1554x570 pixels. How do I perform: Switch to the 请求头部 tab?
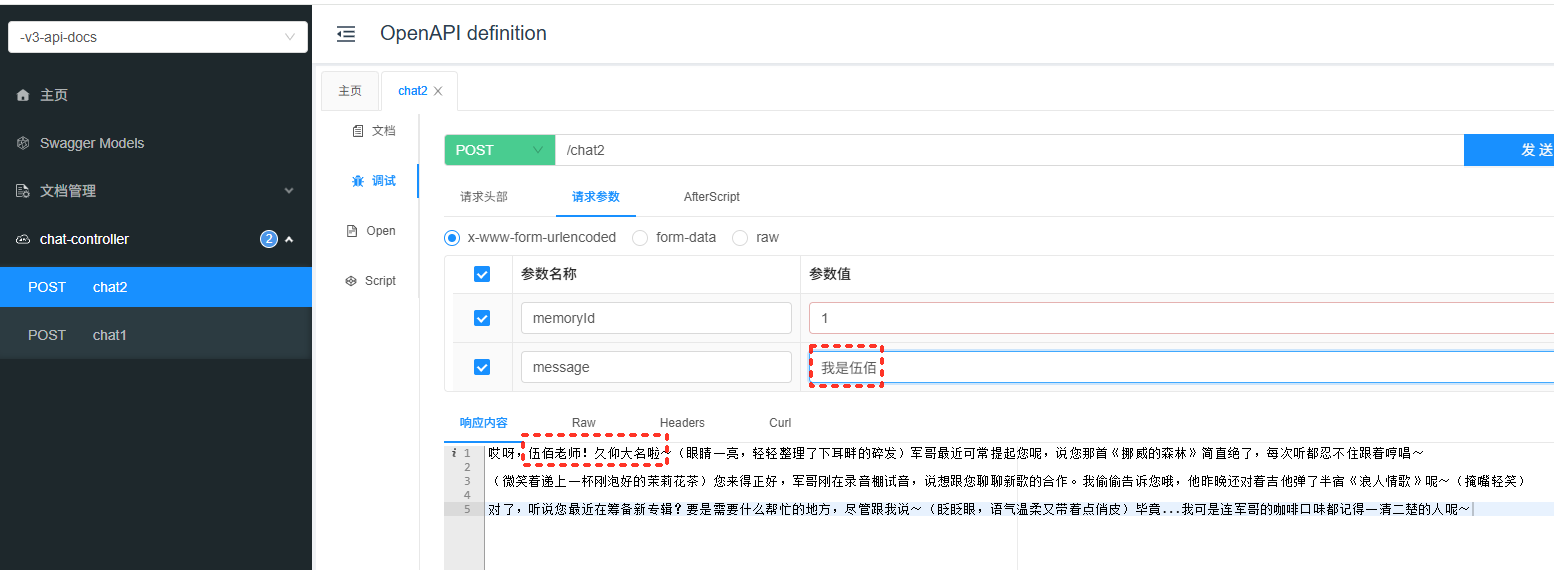pyautogui.click(x=484, y=197)
